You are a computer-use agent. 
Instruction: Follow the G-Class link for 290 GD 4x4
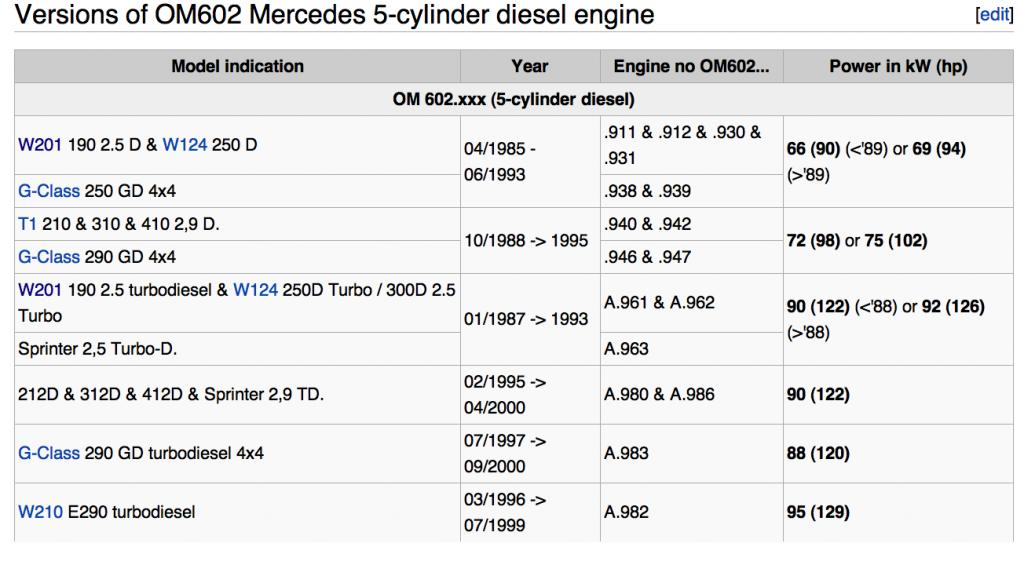point(49,257)
